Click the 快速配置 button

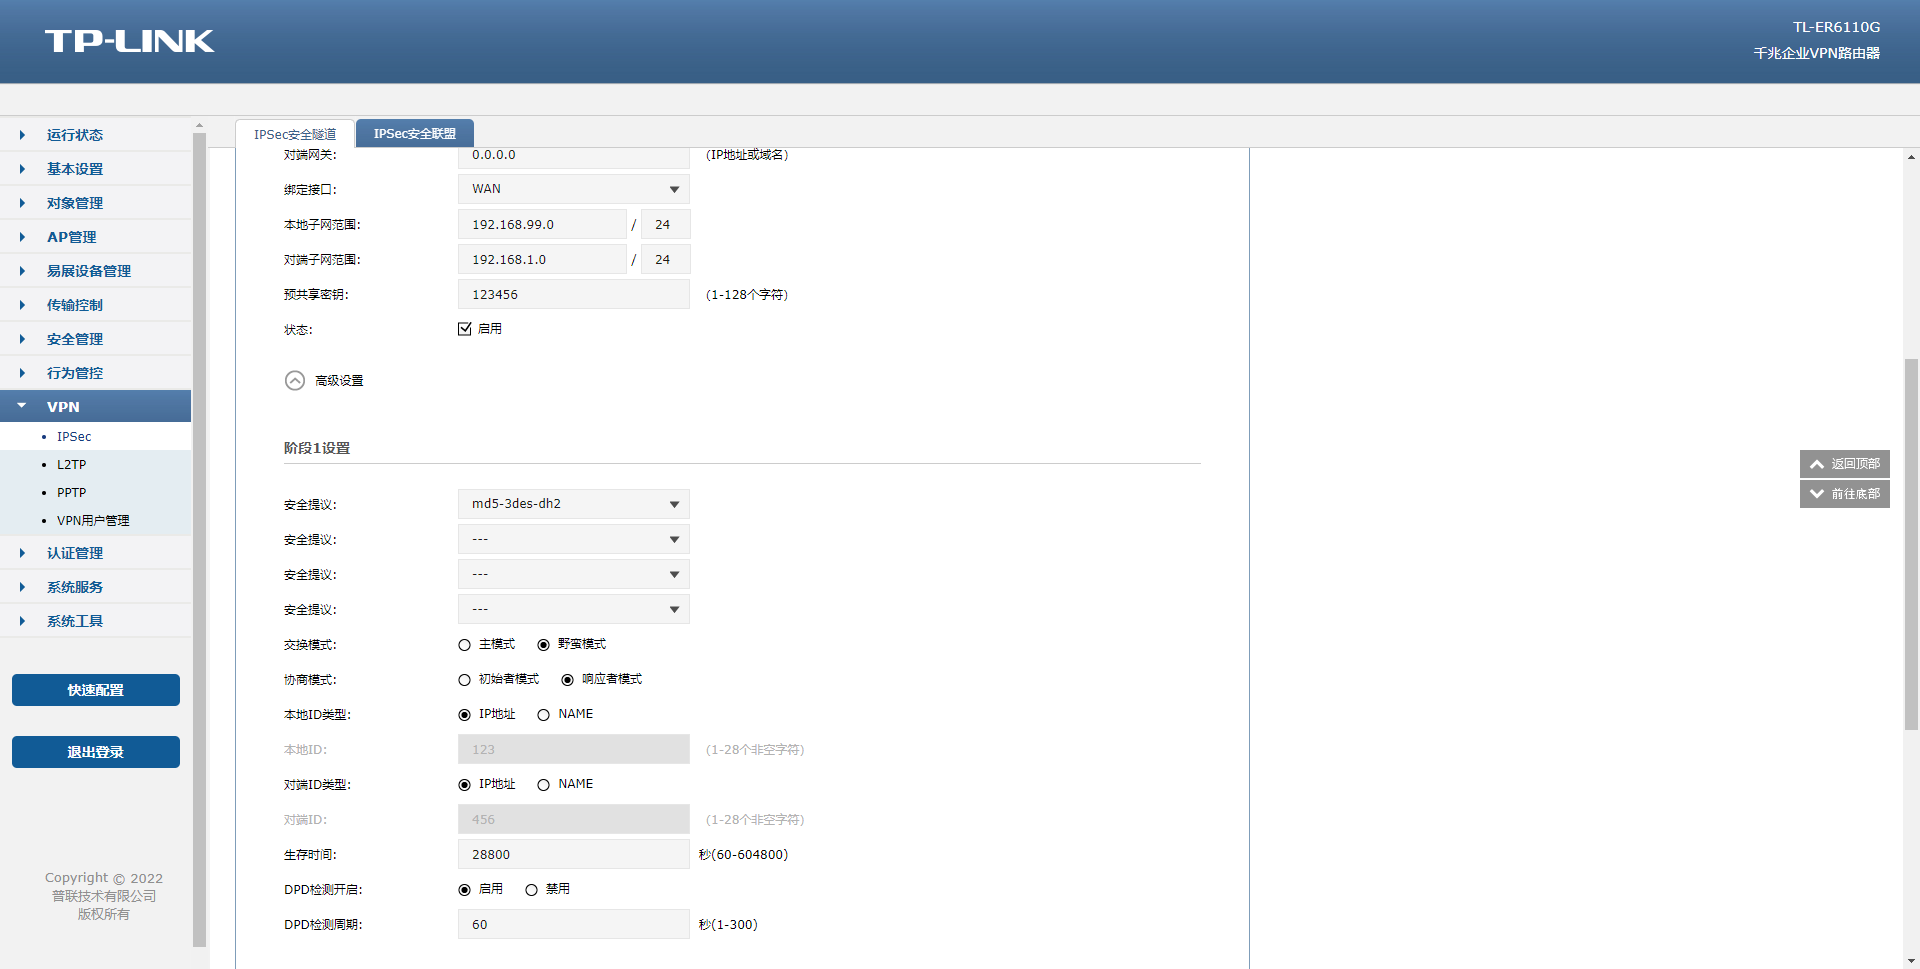tap(96, 690)
